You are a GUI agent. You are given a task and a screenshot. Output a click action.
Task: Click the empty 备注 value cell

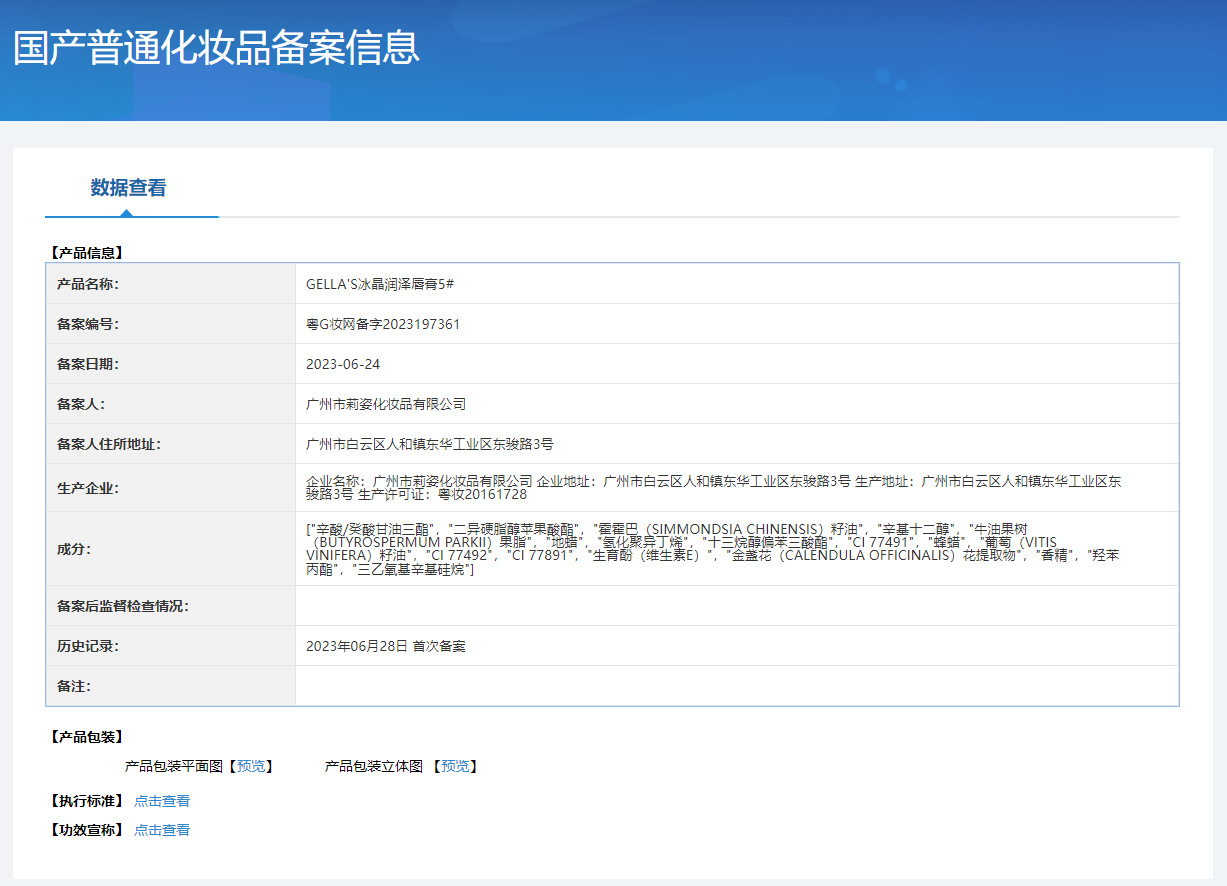736,686
